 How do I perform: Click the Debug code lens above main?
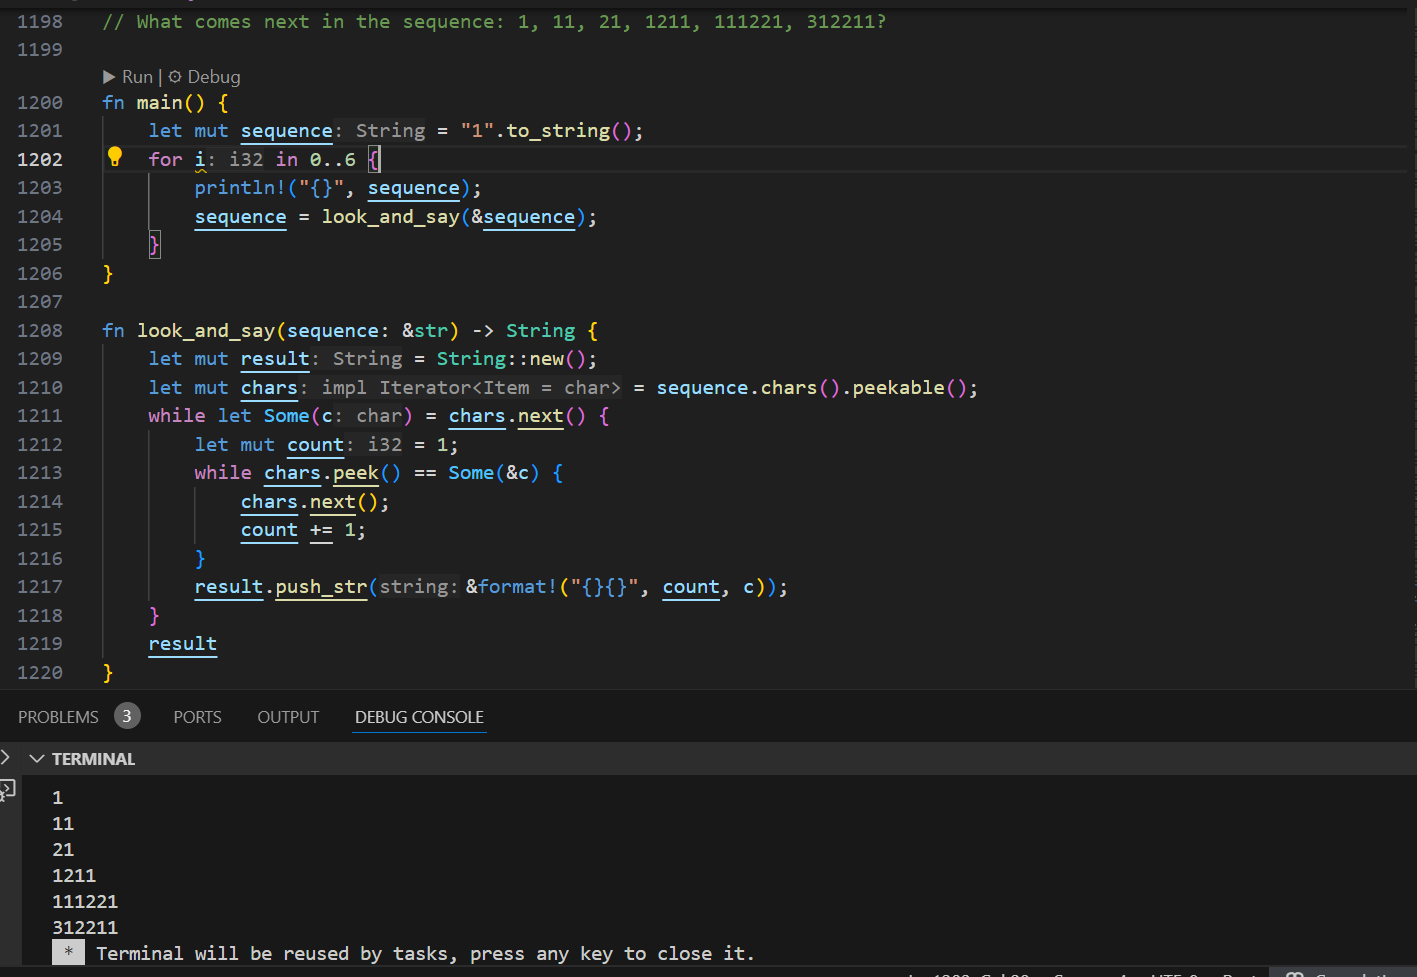(205, 77)
